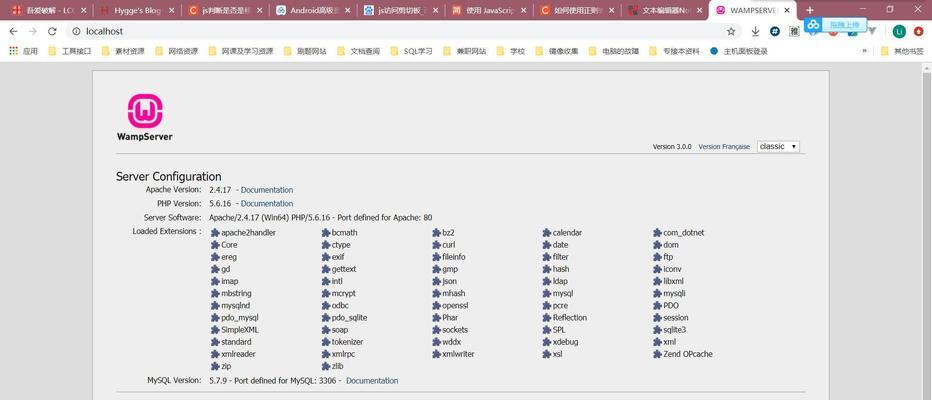Open PHP Version Documentation link

click(x=267, y=203)
